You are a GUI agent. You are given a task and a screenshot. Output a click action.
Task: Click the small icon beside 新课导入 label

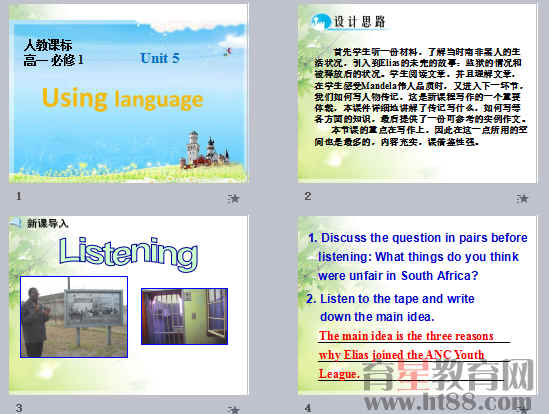[x=16, y=222]
